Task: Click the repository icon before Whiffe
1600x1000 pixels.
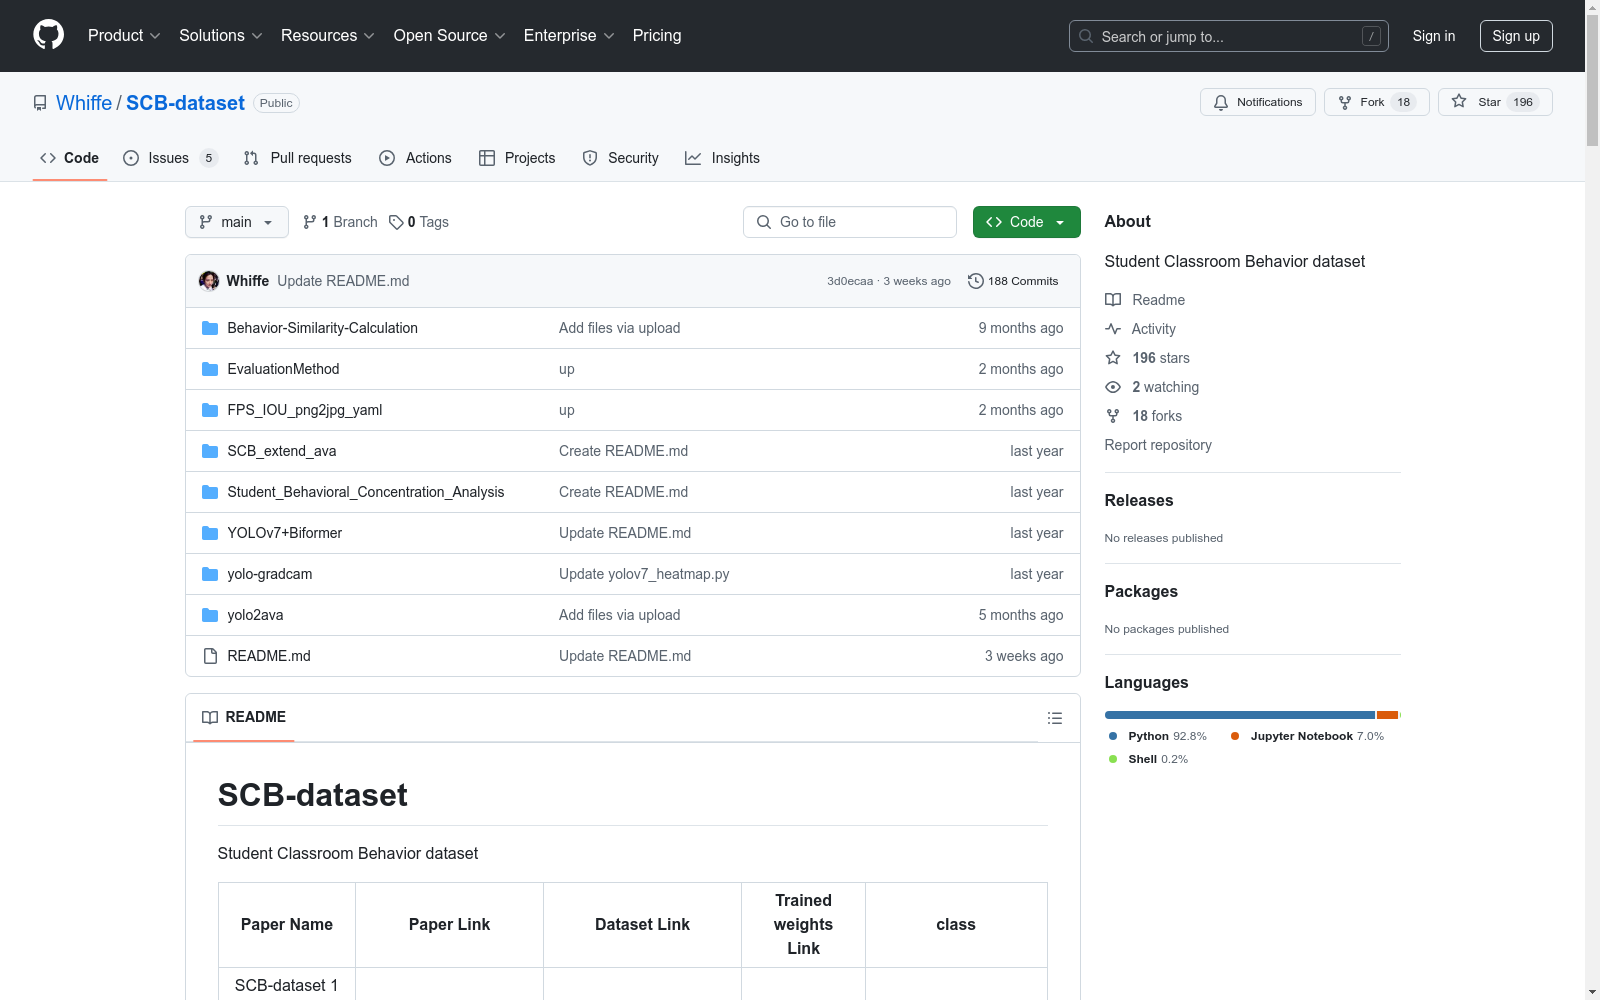Action: click(40, 103)
